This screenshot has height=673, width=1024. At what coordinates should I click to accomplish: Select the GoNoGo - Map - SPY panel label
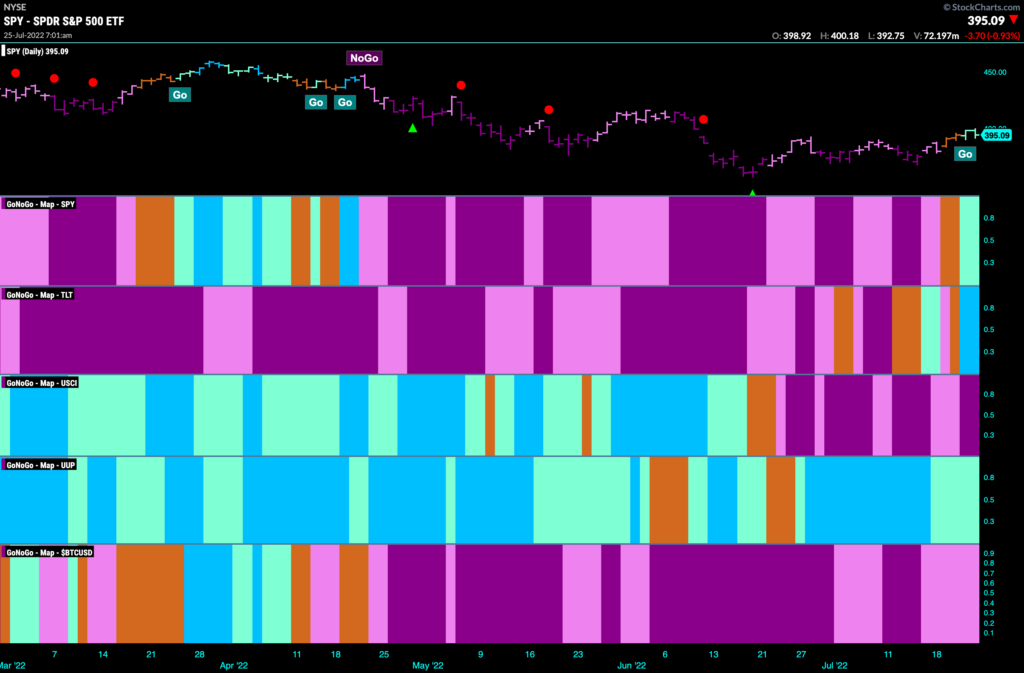(x=40, y=204)
